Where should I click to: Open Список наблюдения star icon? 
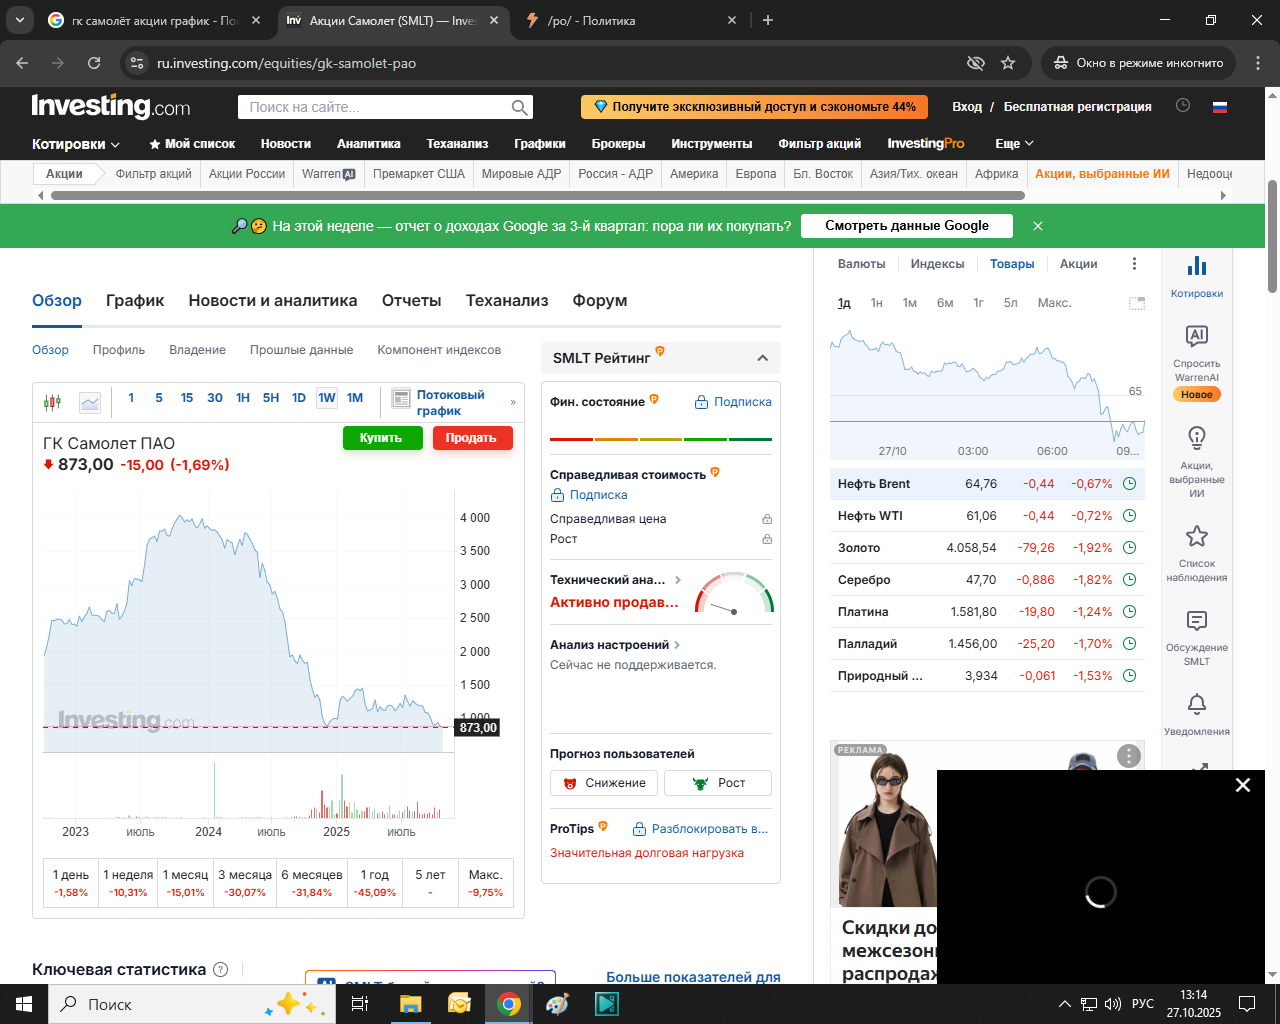tap(1197, 536)
